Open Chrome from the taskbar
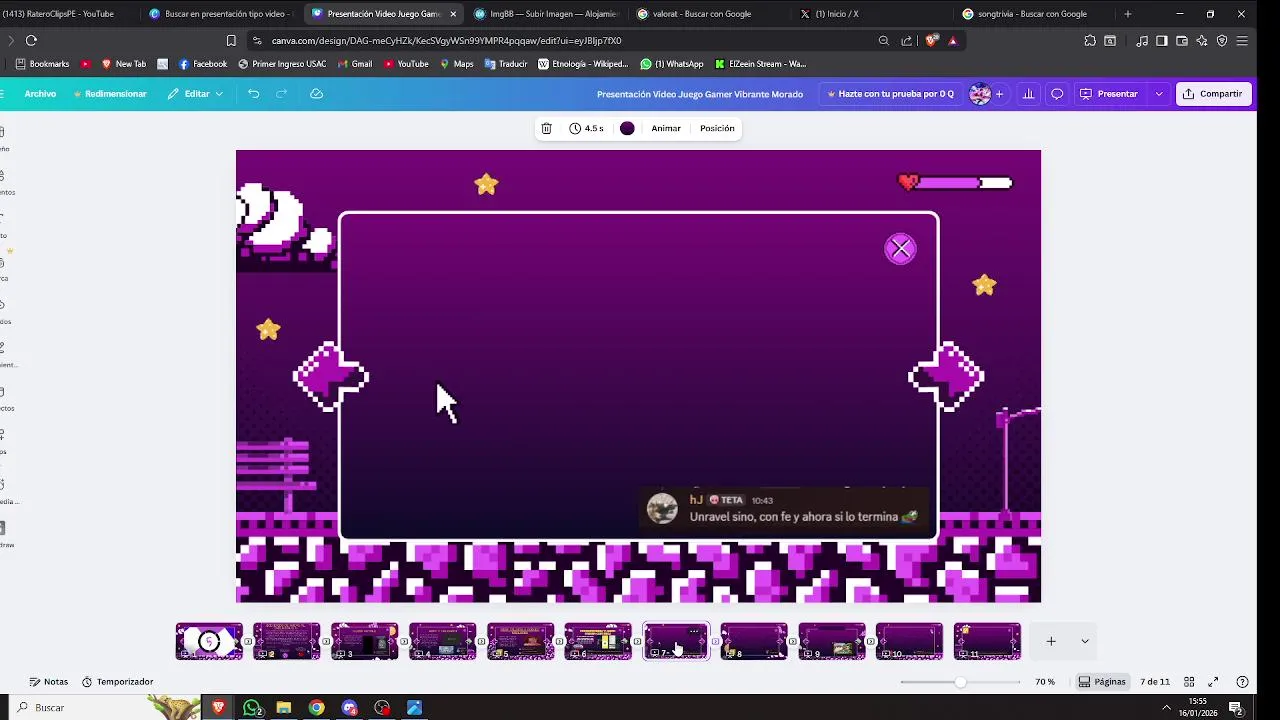Image resolution: width=1280 pixels, height=720 pixels. coord(316,707)
